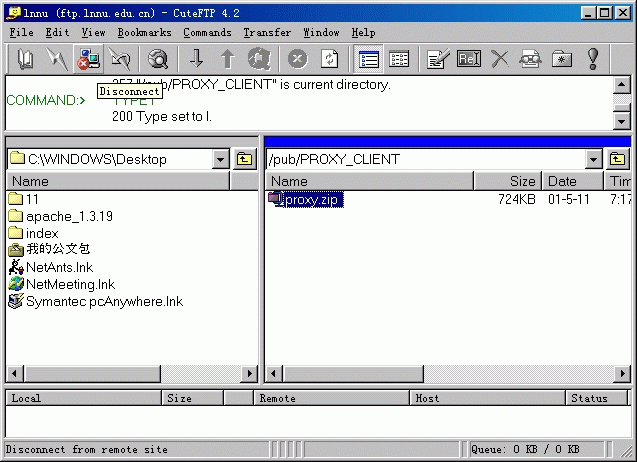Click the Upload up-arrow icon
This screenshot has height=462, width=637.
click(227, 59)
